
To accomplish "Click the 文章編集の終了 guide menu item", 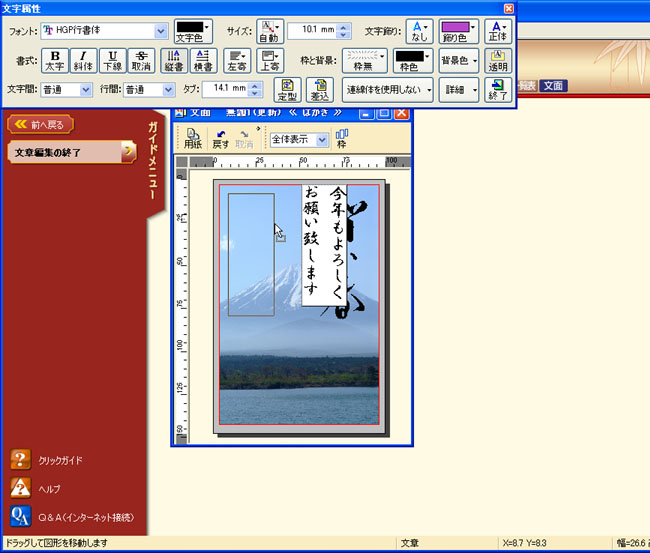I will [x=70, y=152].
